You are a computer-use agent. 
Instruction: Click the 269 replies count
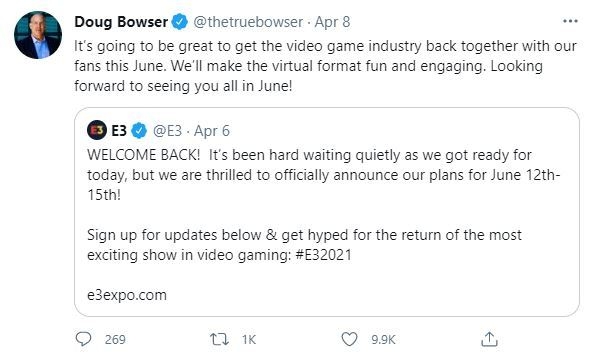coord(115,339)
